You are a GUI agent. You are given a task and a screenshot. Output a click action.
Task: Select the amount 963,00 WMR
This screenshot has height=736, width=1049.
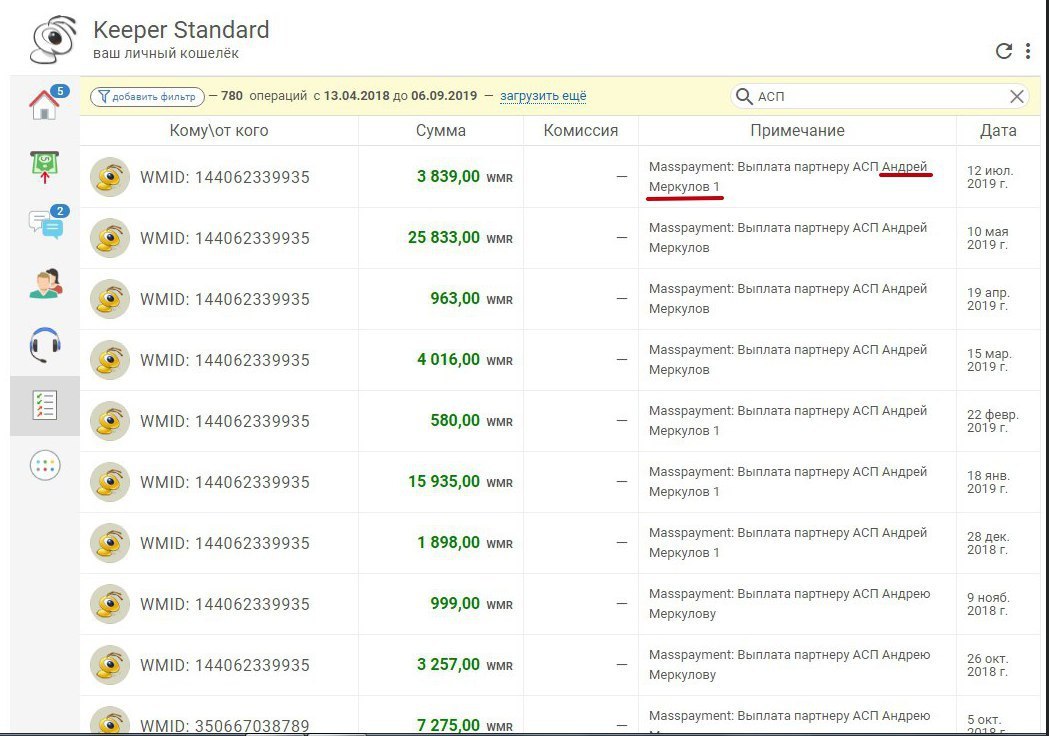(472, 298)
